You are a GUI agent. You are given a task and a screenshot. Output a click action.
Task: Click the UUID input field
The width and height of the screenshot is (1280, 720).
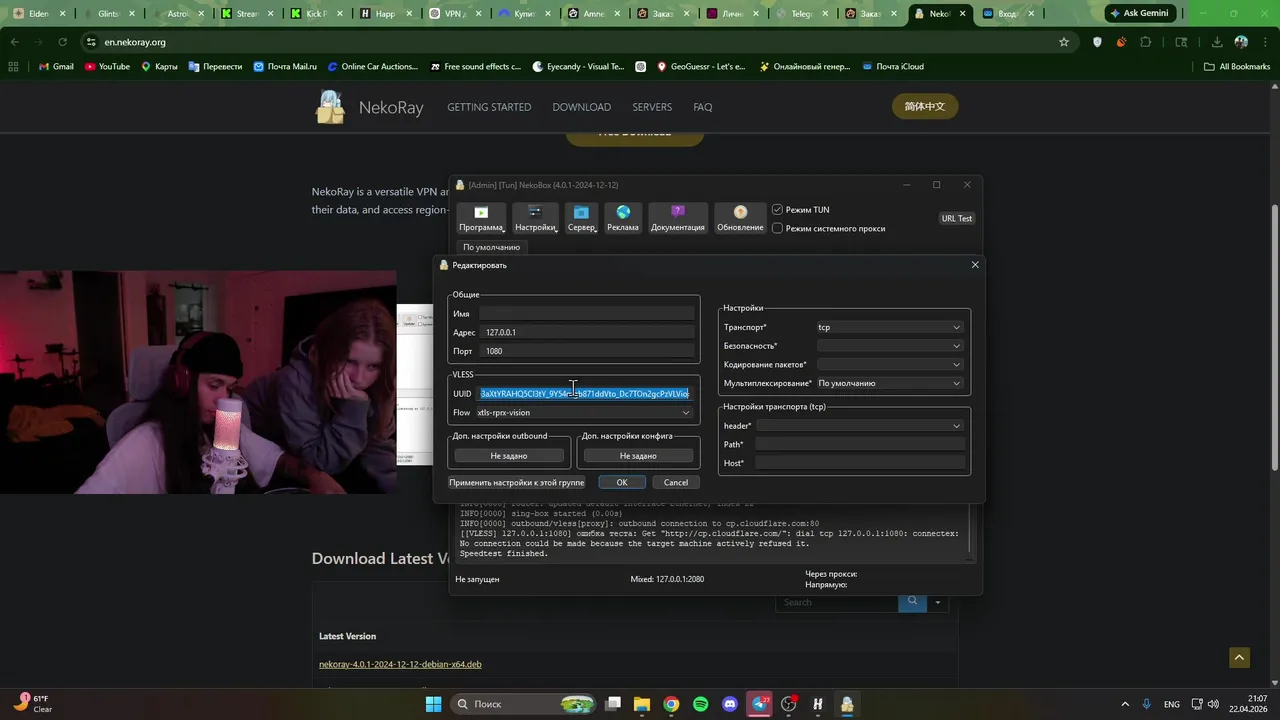585,394
